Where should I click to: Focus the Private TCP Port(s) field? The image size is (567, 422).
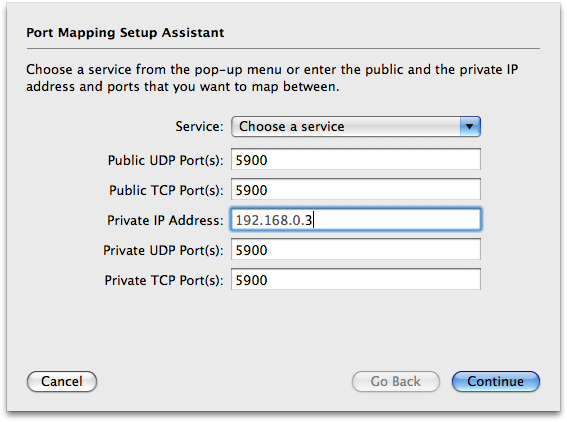(x=356, y=279)
